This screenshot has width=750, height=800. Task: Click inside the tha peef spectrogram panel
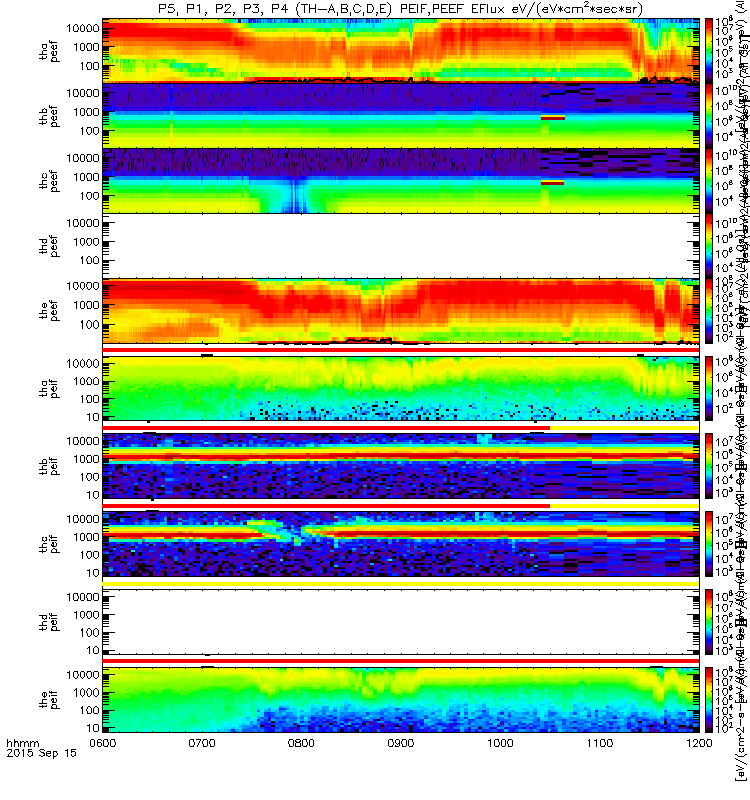401,51
